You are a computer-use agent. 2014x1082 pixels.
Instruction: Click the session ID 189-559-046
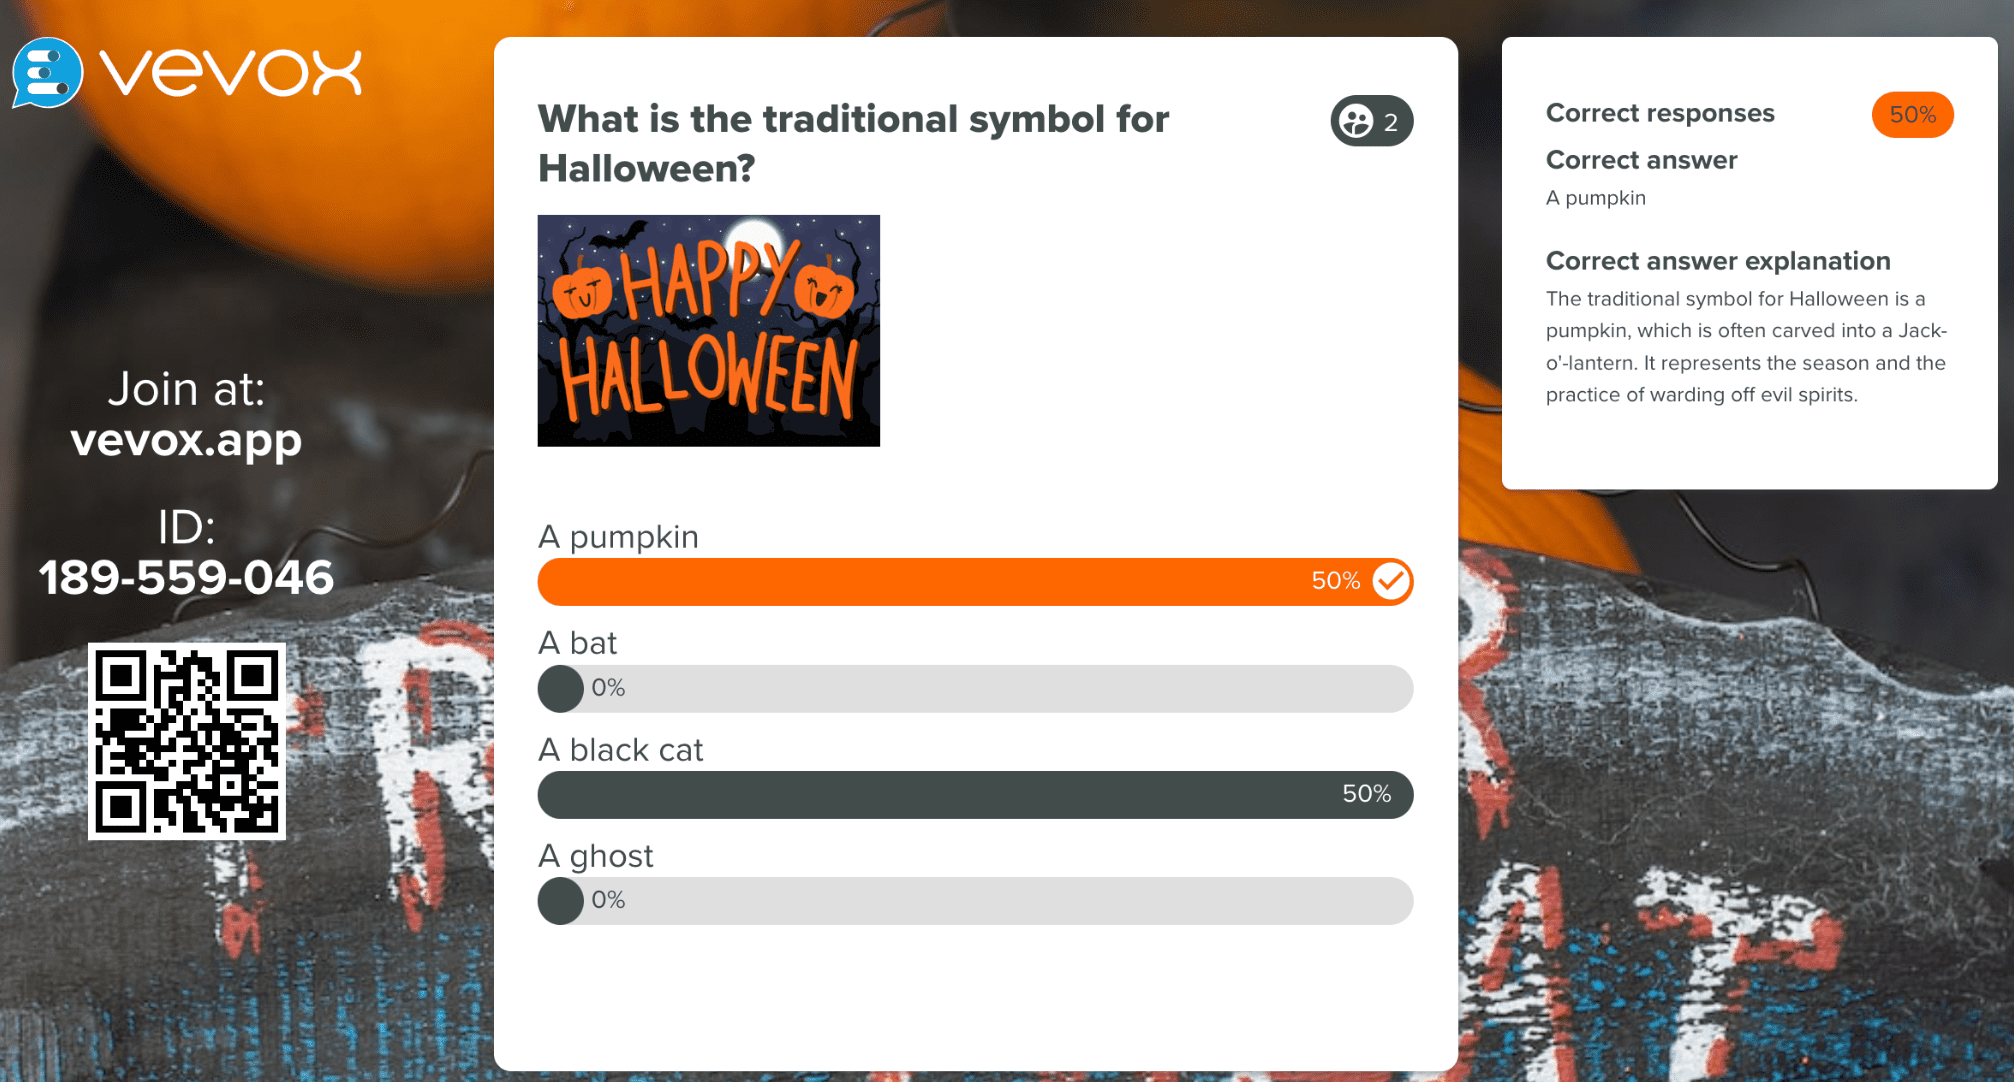186,576
